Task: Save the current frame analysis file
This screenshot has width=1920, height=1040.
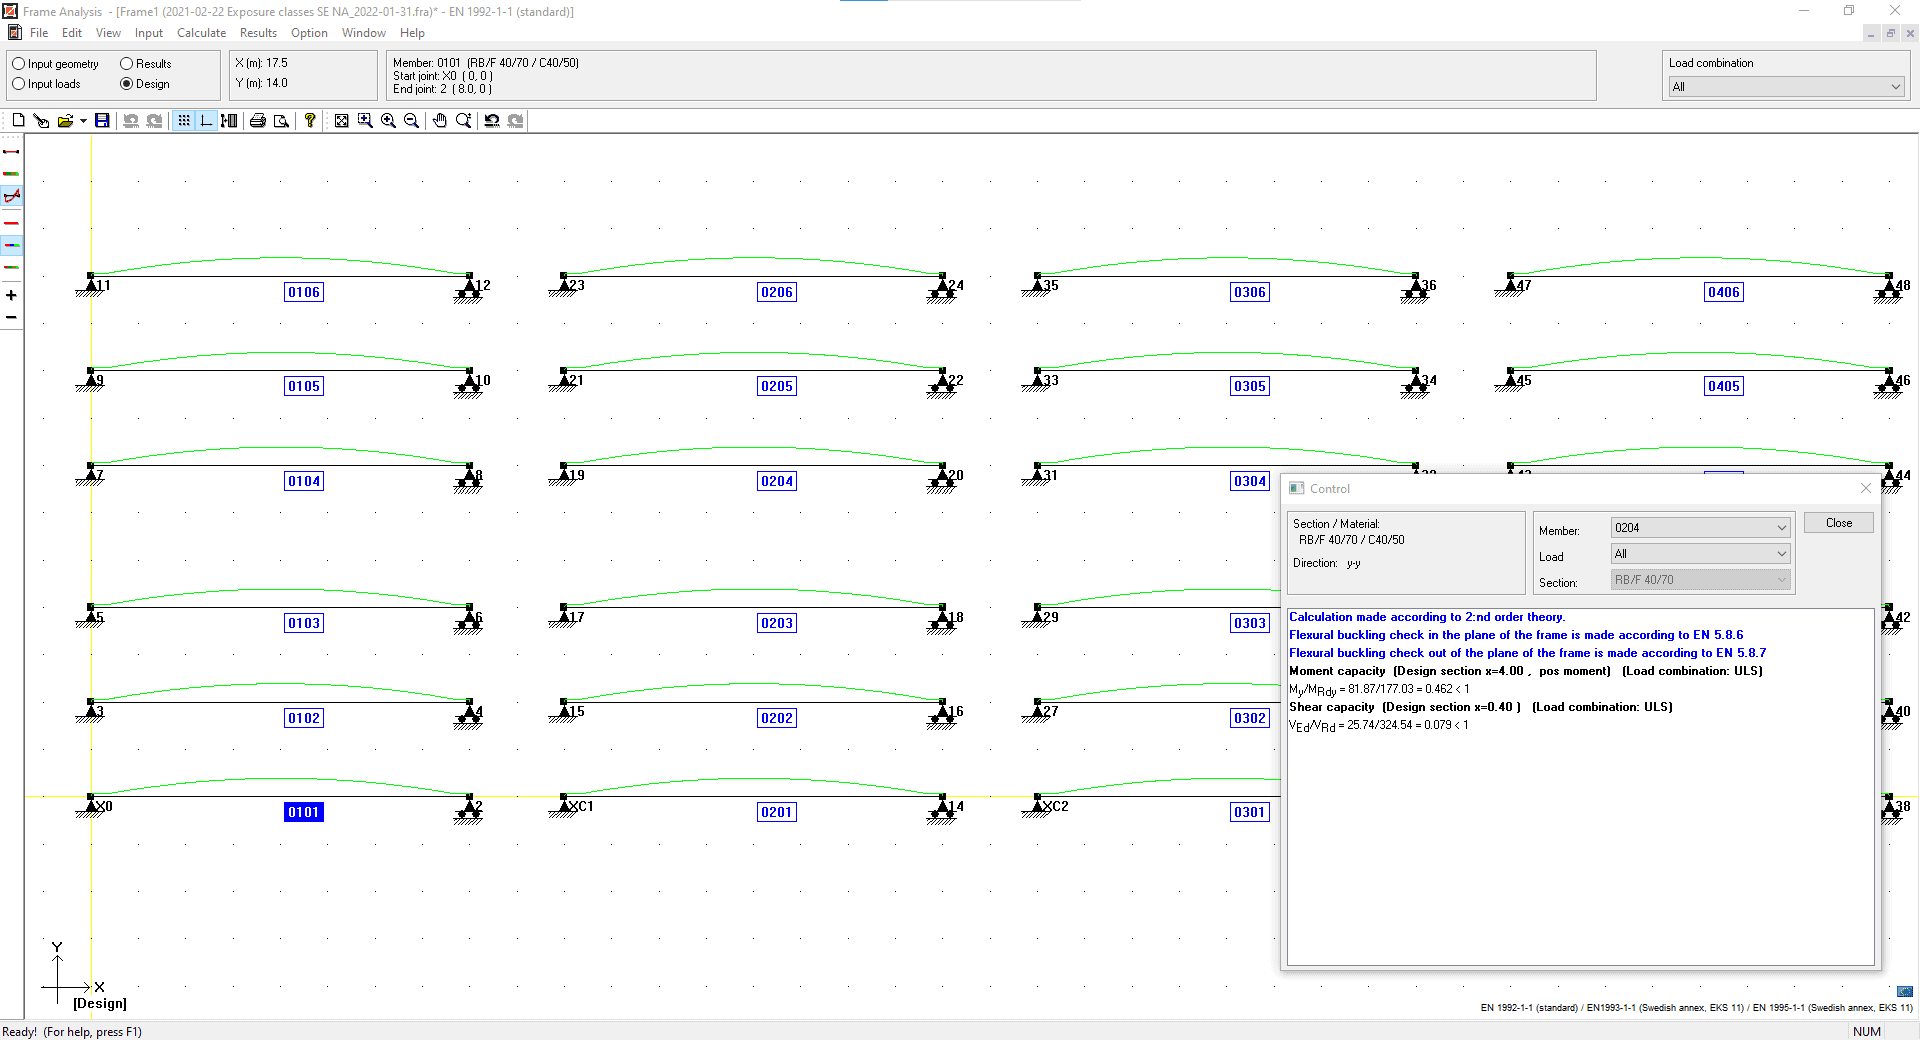Action: click(x=102, y=120)
